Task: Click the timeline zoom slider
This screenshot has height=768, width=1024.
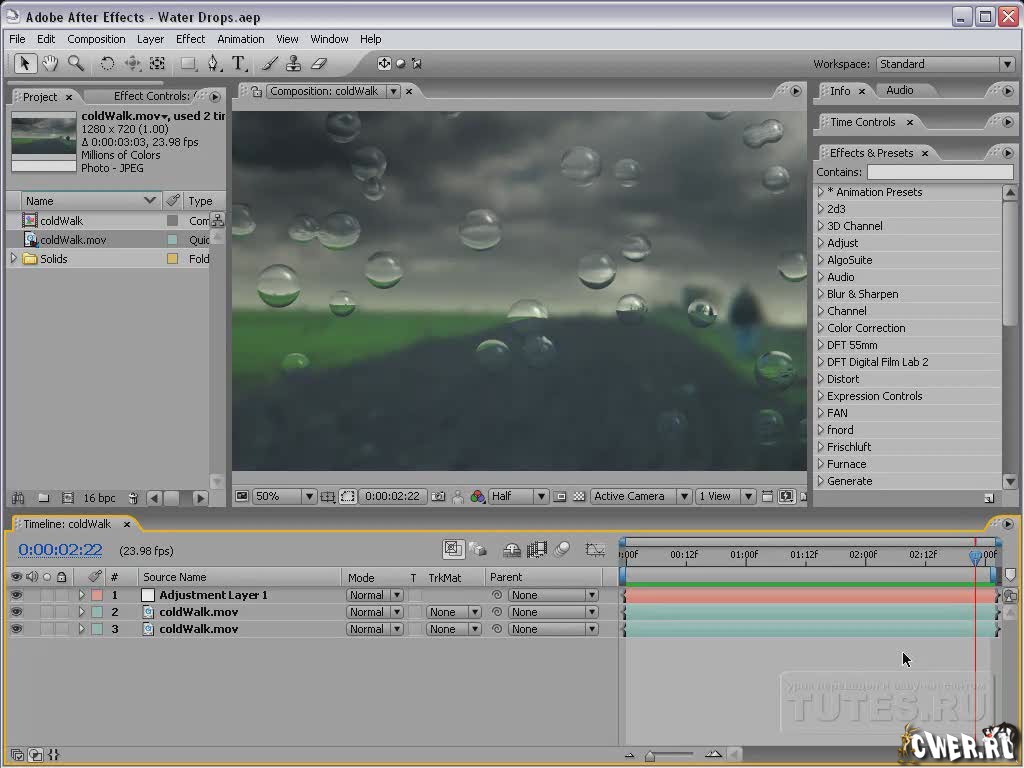Action: (x=650, y=755)
